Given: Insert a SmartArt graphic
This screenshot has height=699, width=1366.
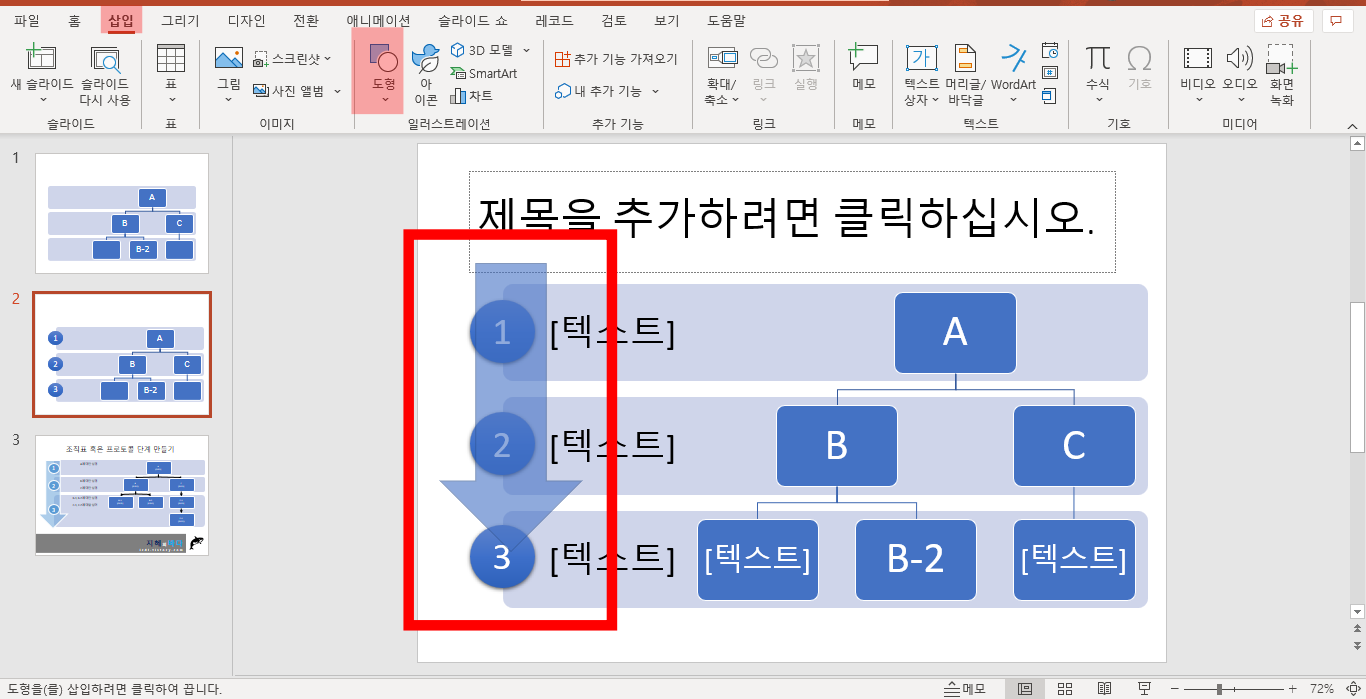Looking at the screenshot, I should (x=484, y=74).
